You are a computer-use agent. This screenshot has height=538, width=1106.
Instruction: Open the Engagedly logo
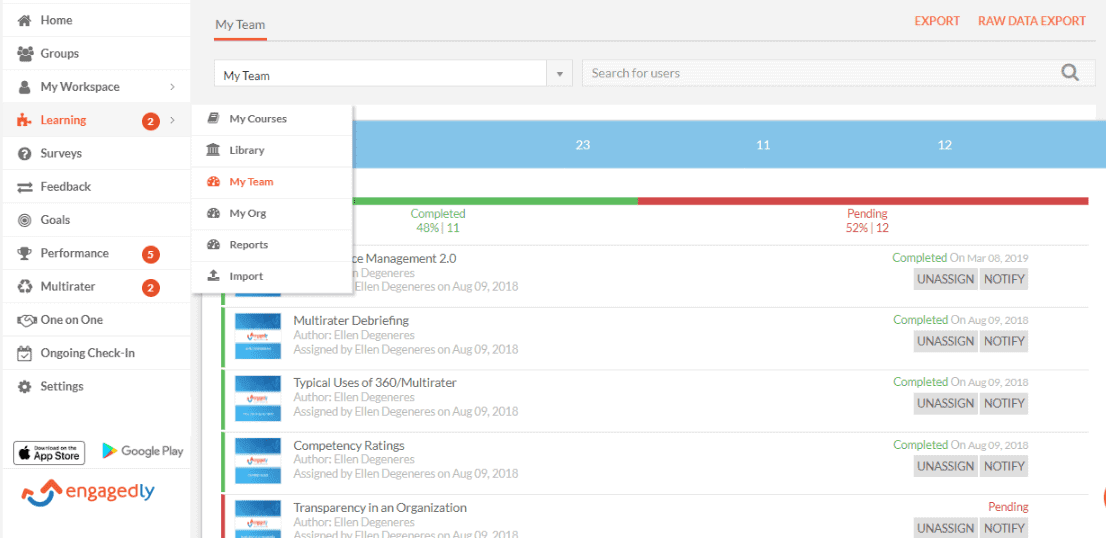88,492
